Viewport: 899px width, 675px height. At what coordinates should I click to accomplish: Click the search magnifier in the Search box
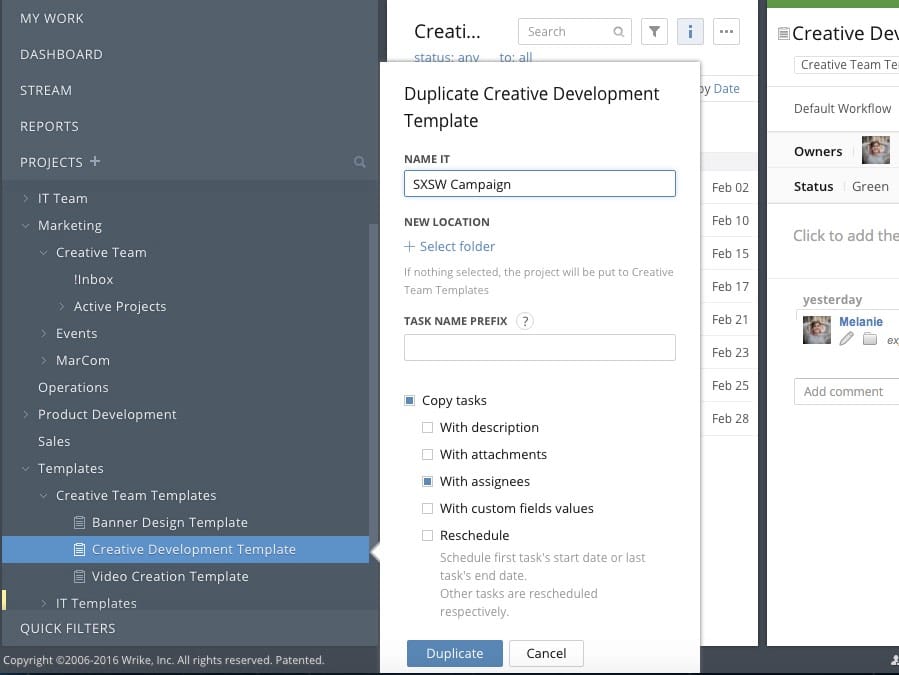pos(618,31)
